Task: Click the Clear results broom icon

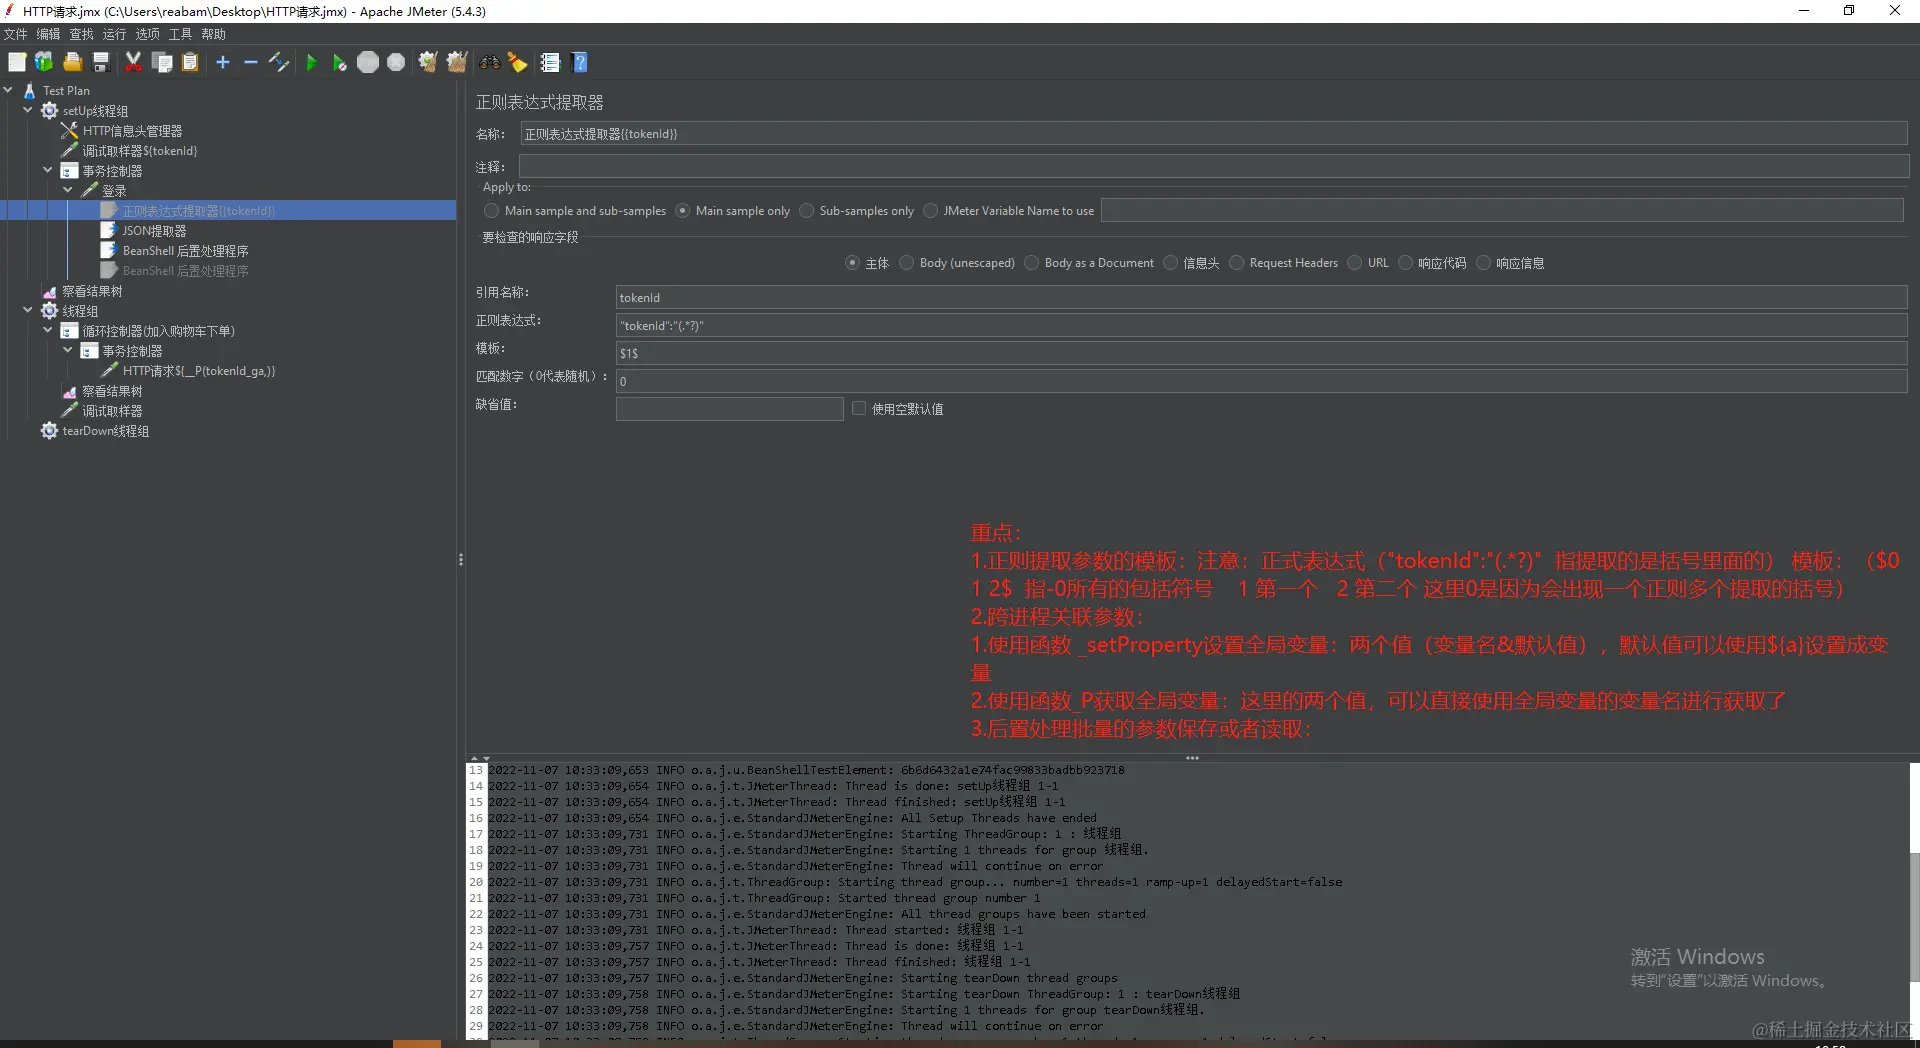Action: [x=428, y=62]
